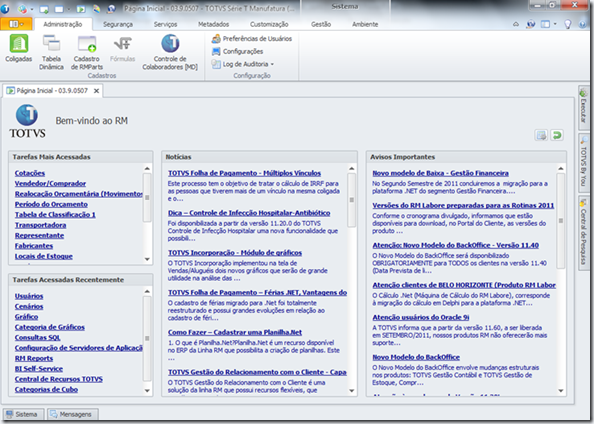The height and width of the screenshot is (424, 594).
Task: Open Controle de Colaboradores [MD]
Action: (x=170, y=52)
